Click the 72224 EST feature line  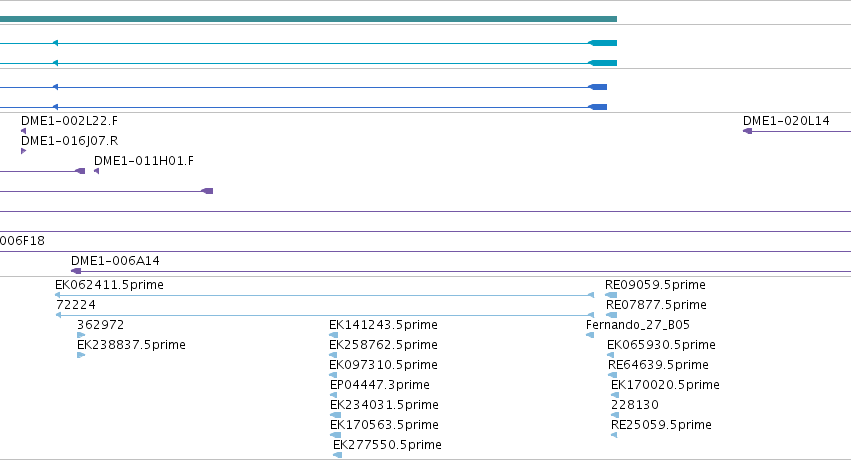pyautogui.click(x=325, y=315)
